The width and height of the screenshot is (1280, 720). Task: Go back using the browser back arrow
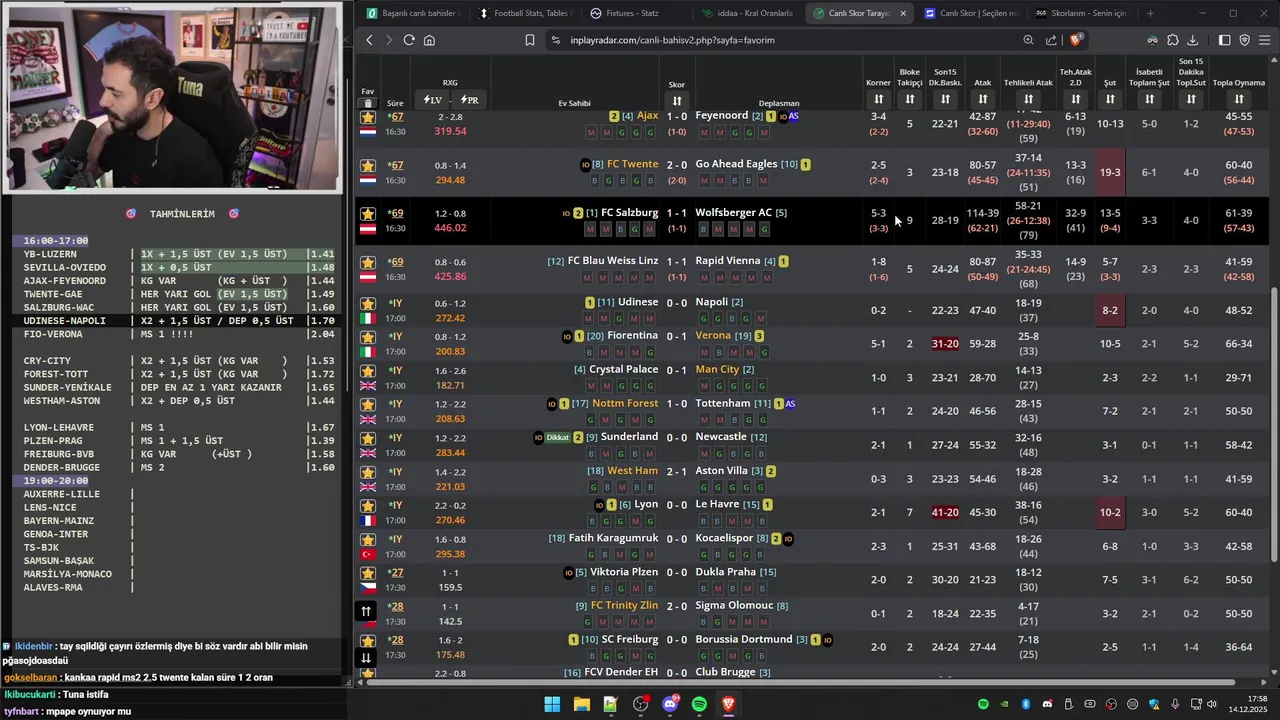point(369,40)
